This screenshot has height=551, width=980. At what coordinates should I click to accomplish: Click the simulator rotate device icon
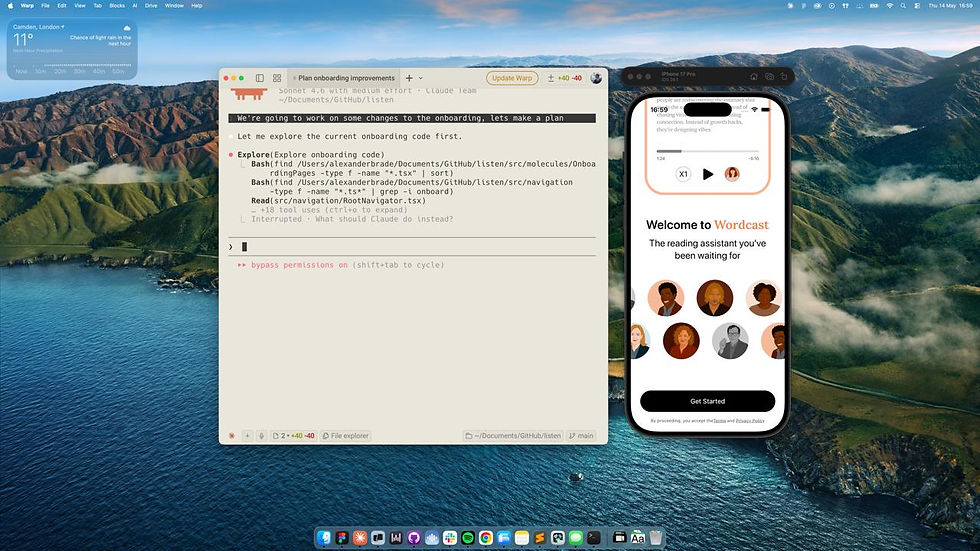784,76
